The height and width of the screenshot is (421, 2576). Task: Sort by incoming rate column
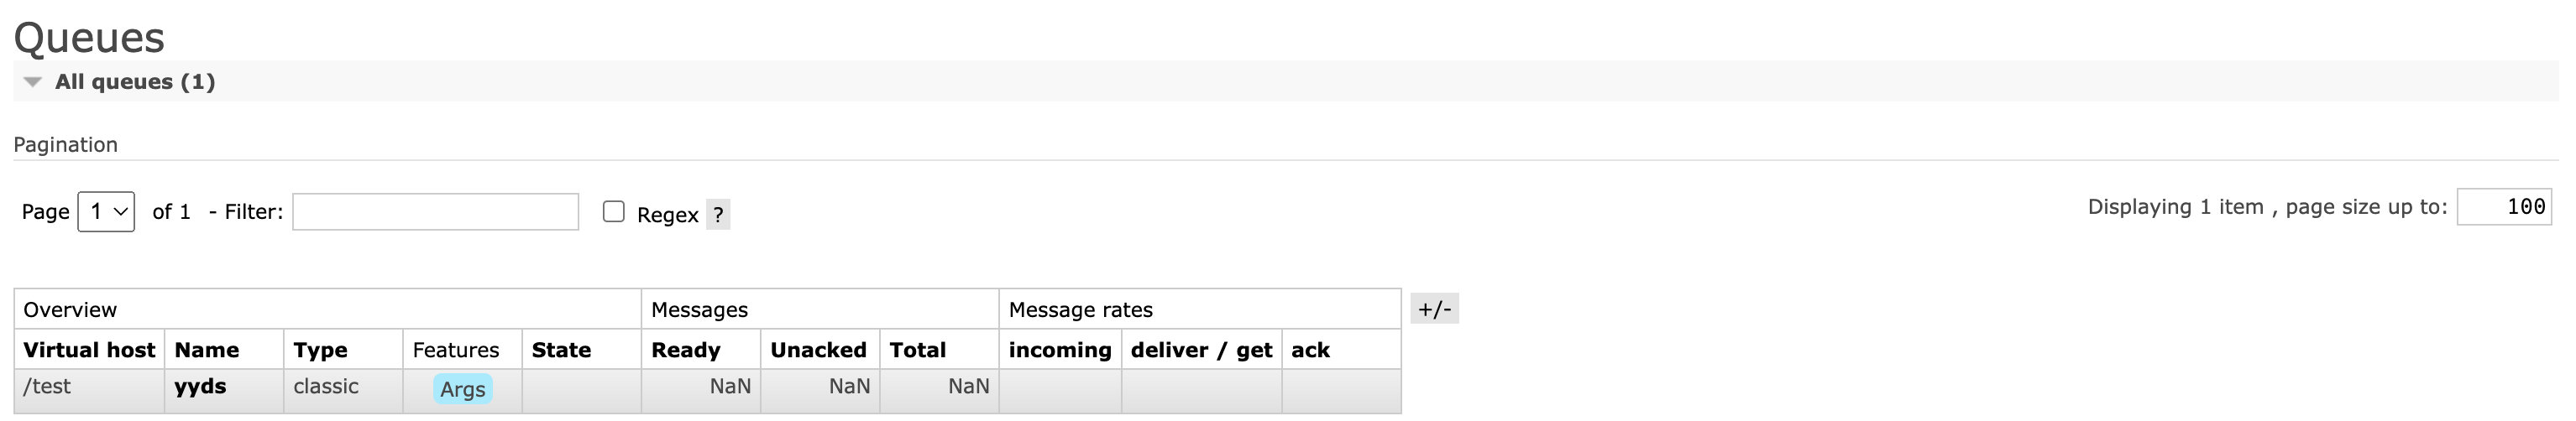(x=1059, y=350)
